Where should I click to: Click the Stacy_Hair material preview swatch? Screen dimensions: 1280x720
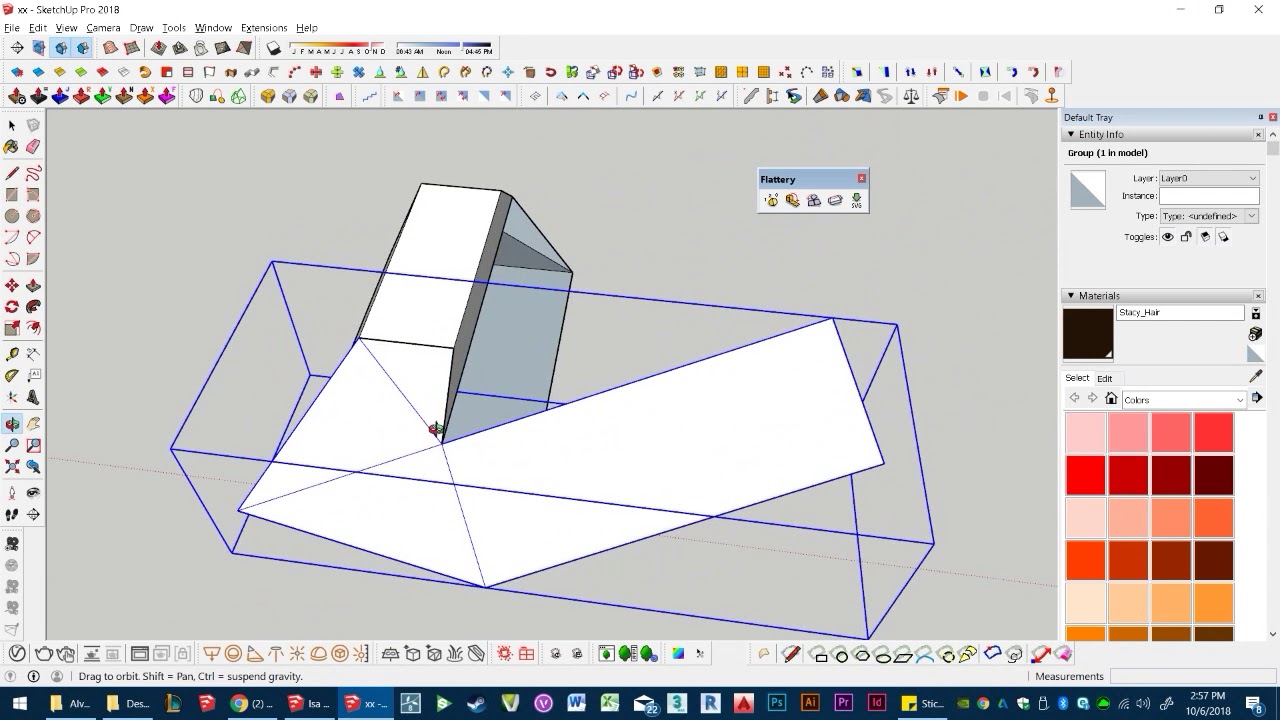click(1088, 333)
